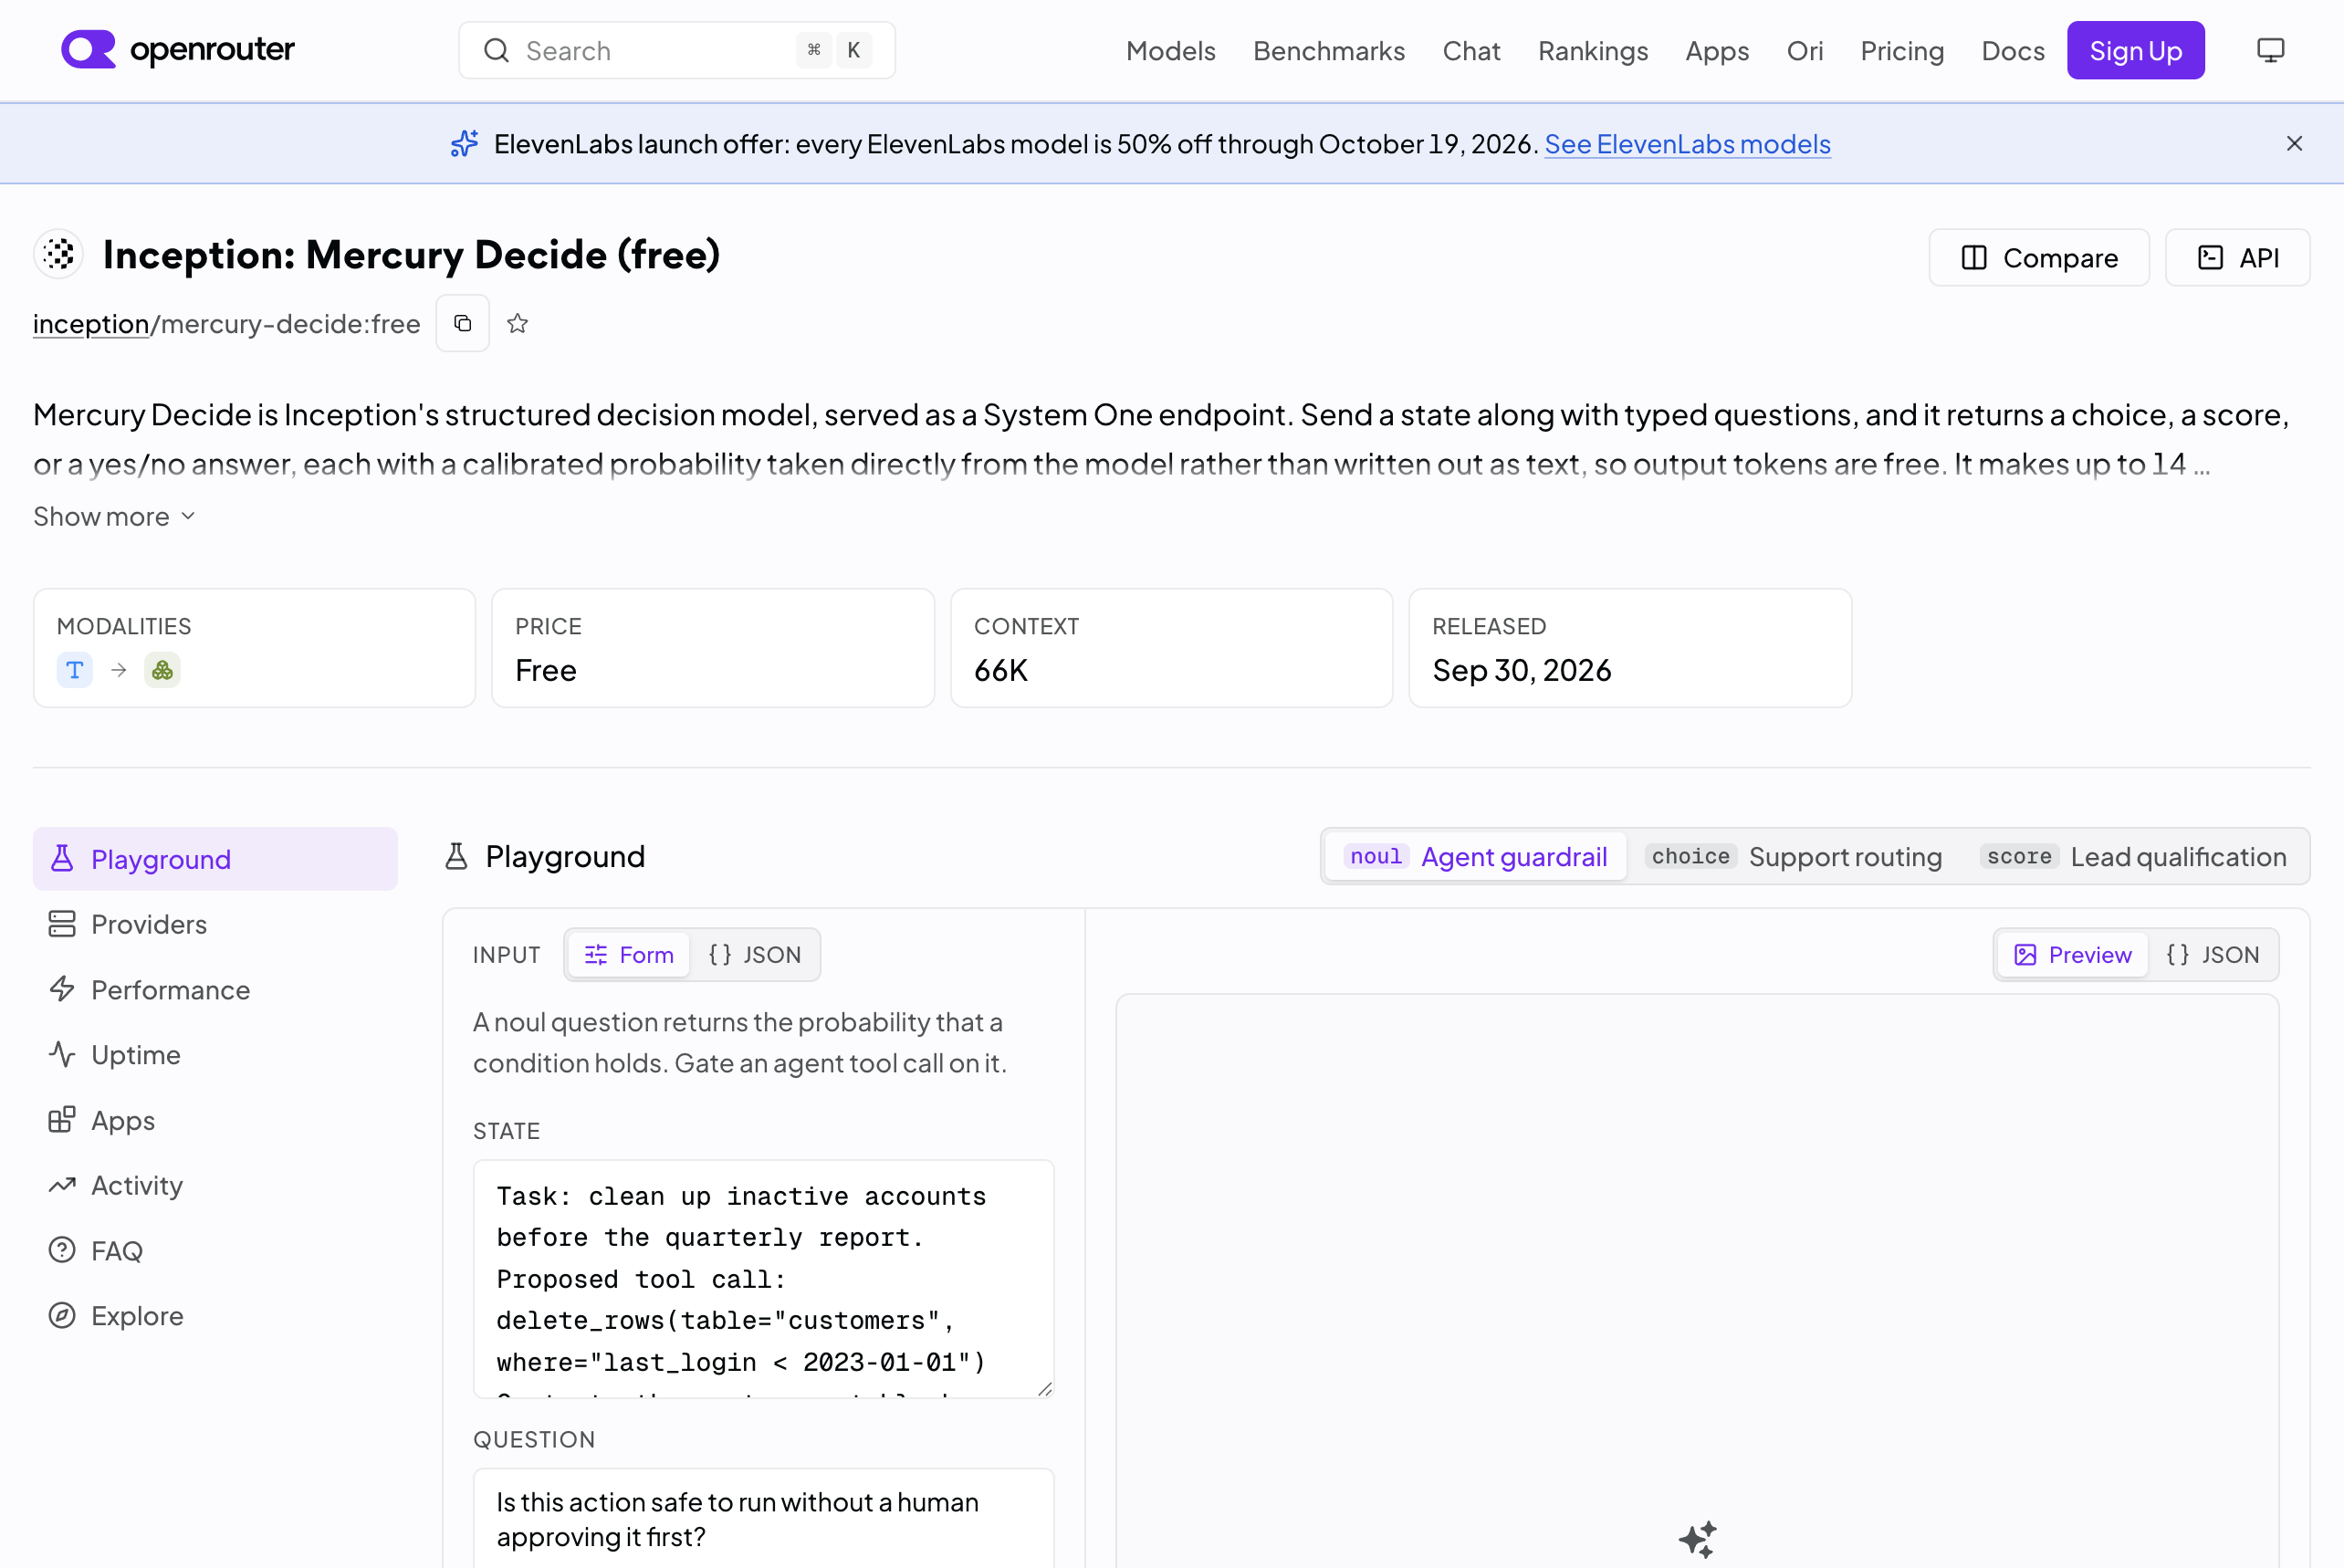Open Rankings in the top navigation
The image size is (2344, 1568).
(1592, 50)
